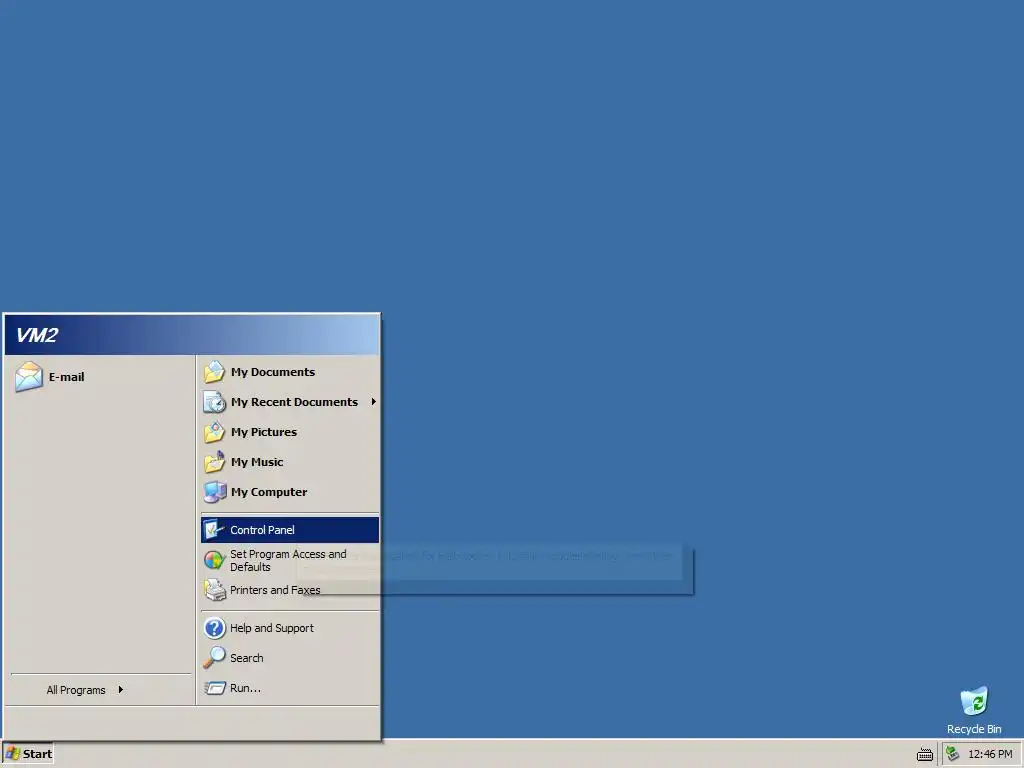
Task: Click the My Recent Documents label
Action: coord(295,402)
